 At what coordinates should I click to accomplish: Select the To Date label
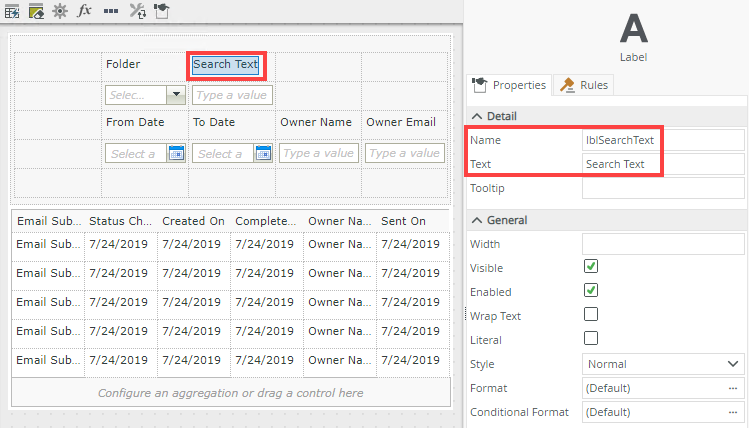click(214, 122)
